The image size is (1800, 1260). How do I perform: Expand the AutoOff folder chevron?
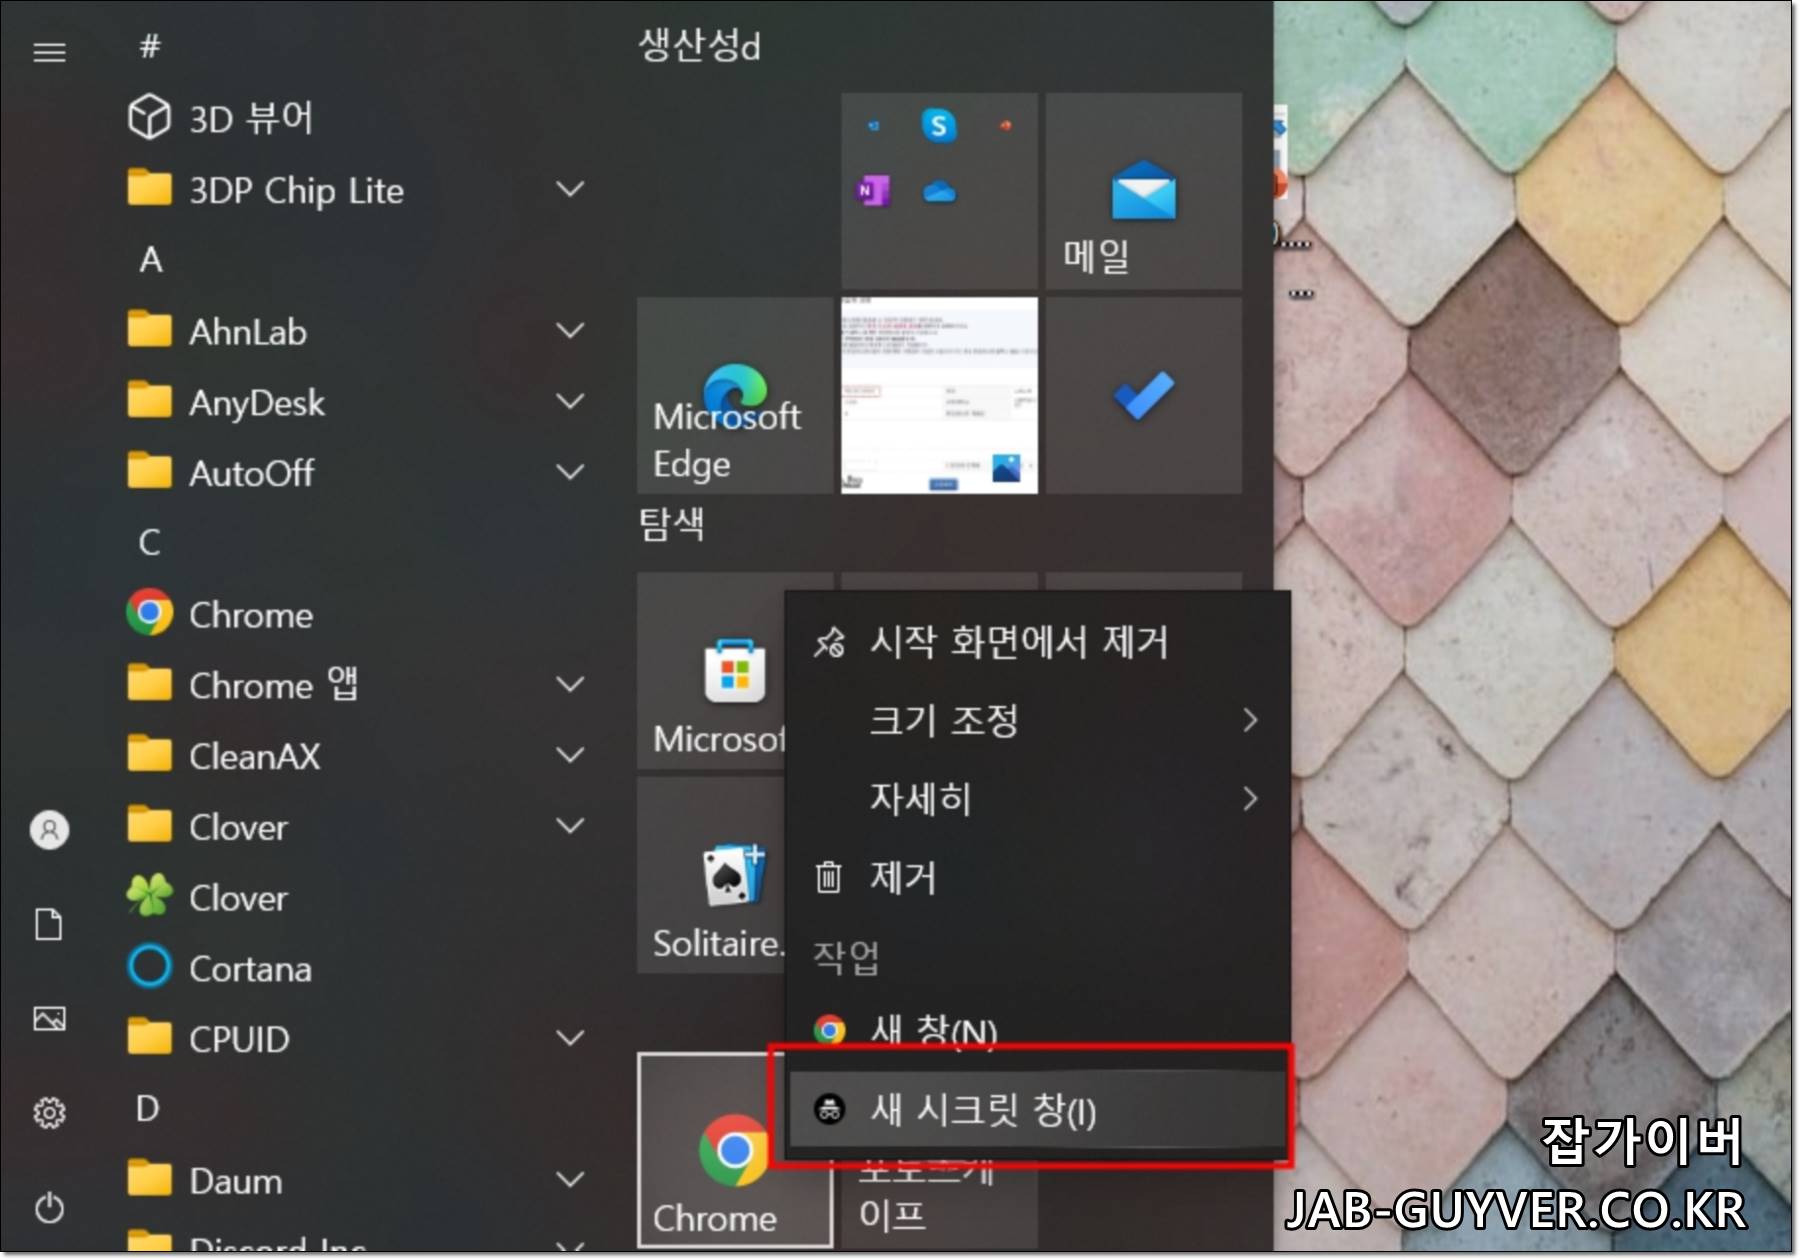pos(570,472)
